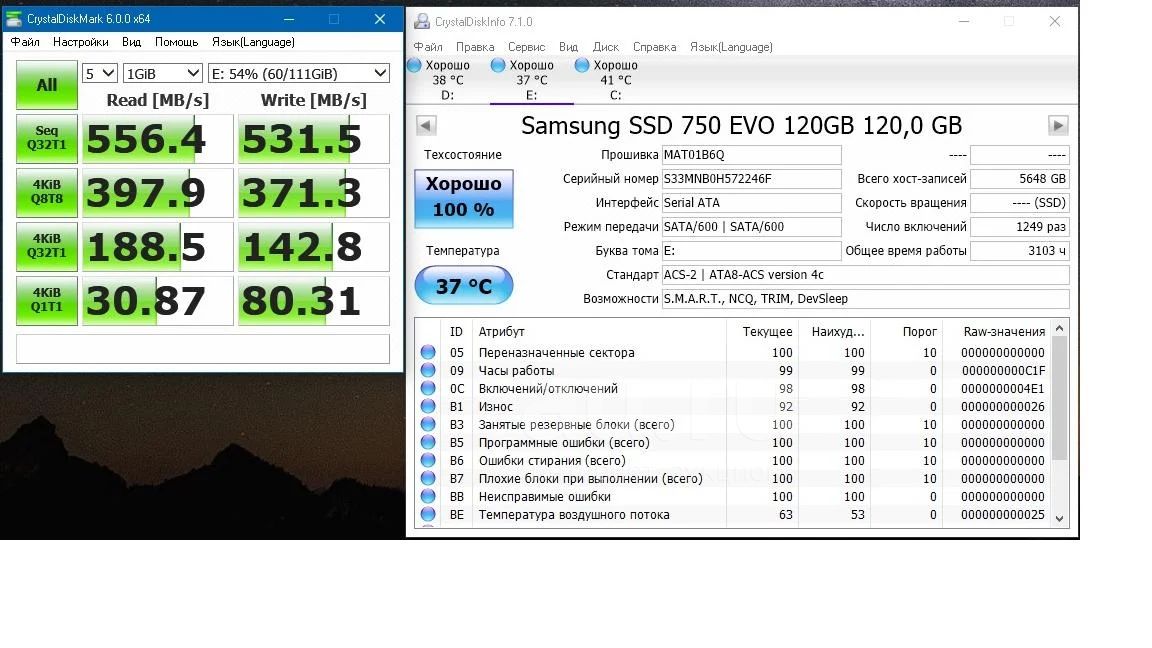This screenshot has width=1152, height=648.
Task: Click status circle for attribute BE
Action: [x=428, y=514]
